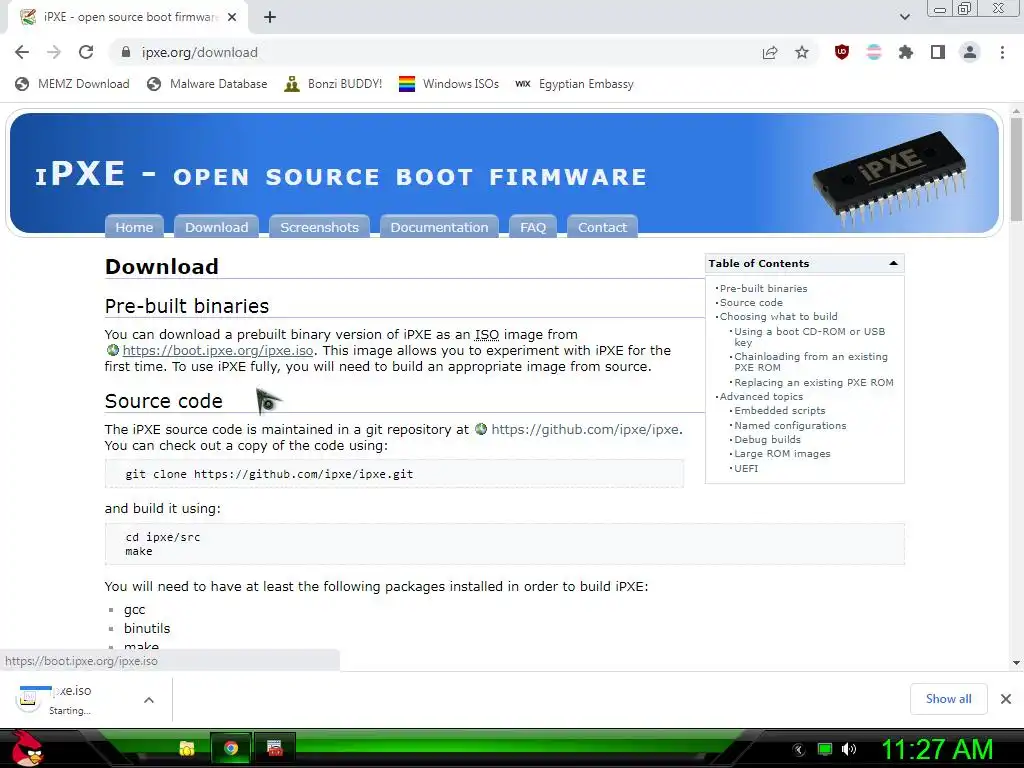Click the green network tray icon
This screenshot has height=768, width=1024.
click(825, 749)
